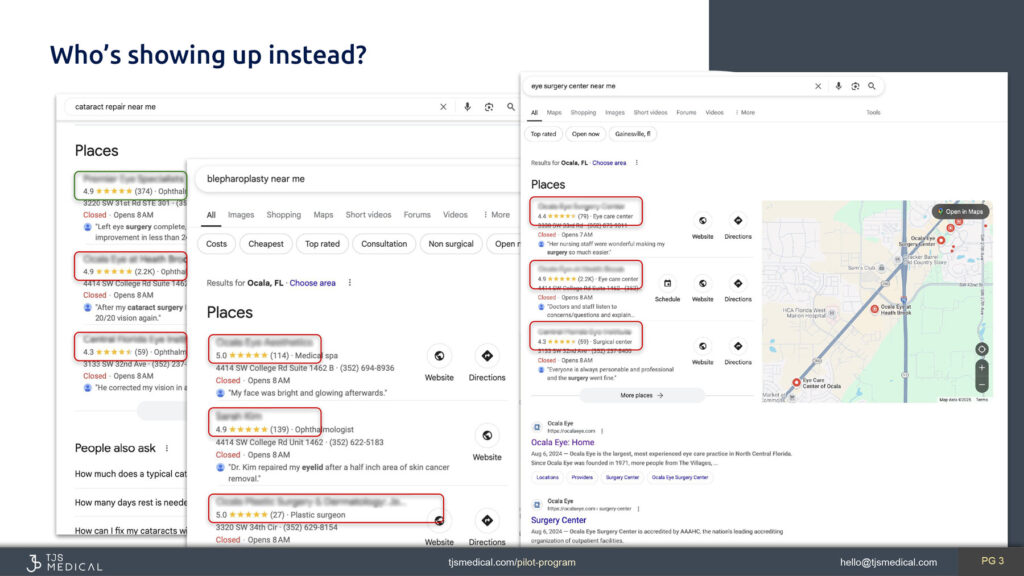Click the camera lens icon in cataract repair search
Viewport: 1024px width, 576px height.
tap(488, 107)
